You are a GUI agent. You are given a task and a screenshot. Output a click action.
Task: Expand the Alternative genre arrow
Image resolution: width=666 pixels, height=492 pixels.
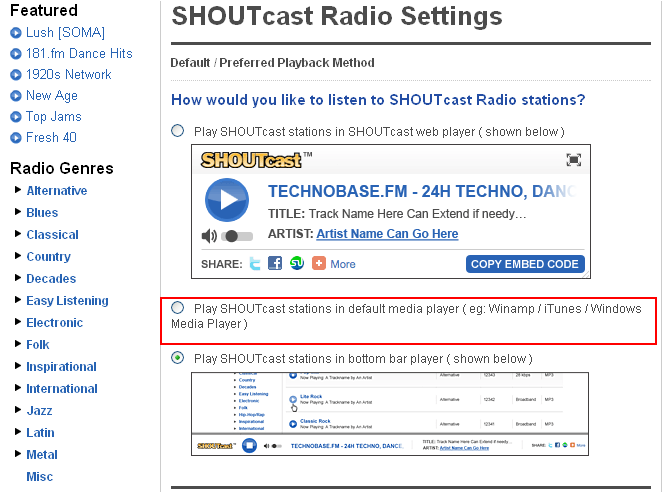pyautogui.click(x=18, y=189)
